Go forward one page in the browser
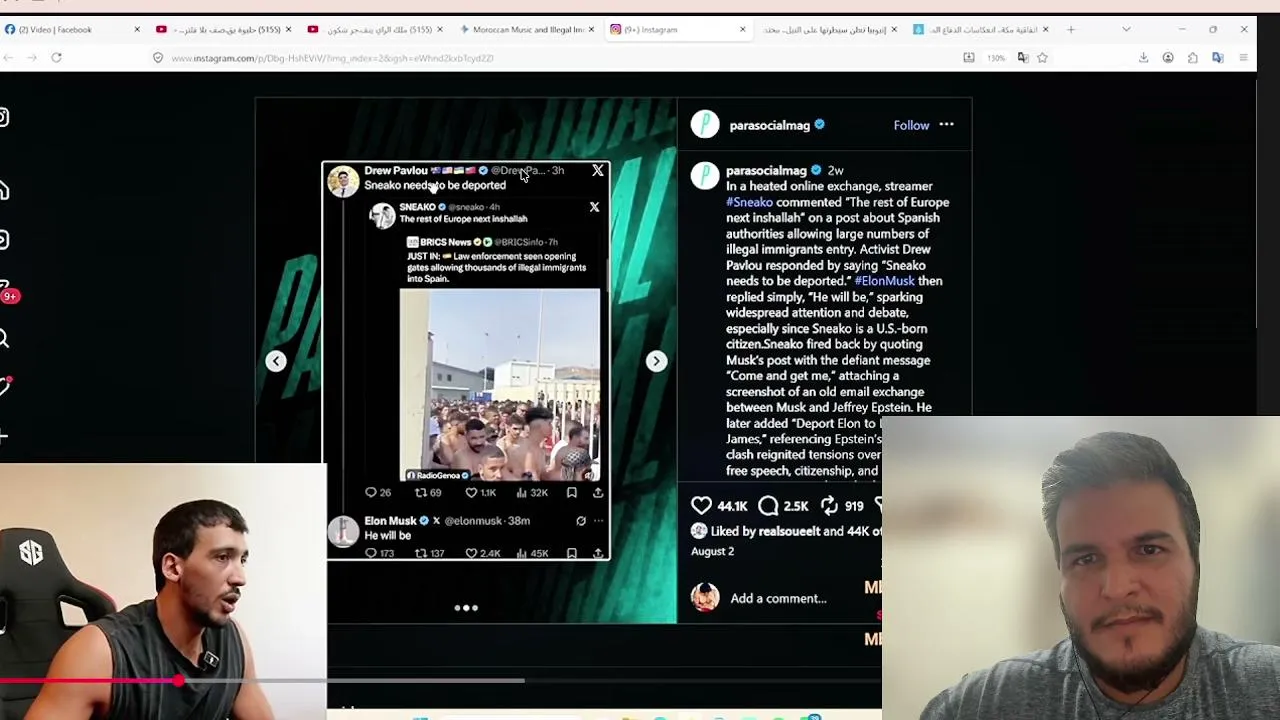Image resolution: width=1280 pixels, height=720 pixels. click(32, 58)
